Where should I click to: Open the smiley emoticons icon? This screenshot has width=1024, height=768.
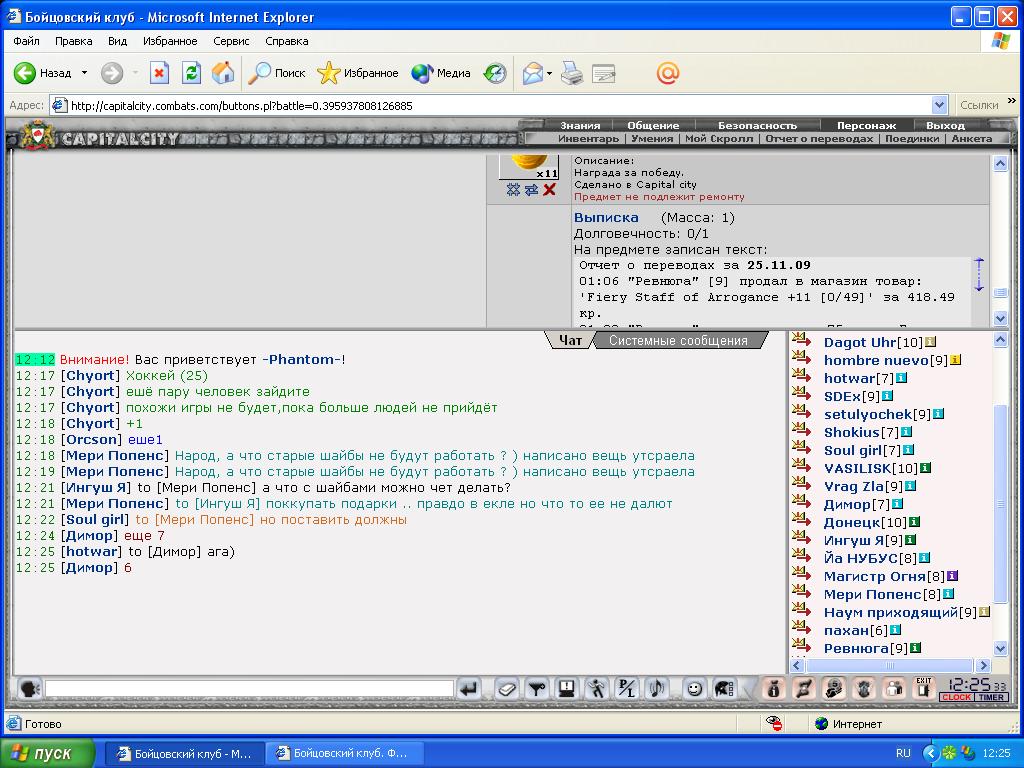[694, 688]
